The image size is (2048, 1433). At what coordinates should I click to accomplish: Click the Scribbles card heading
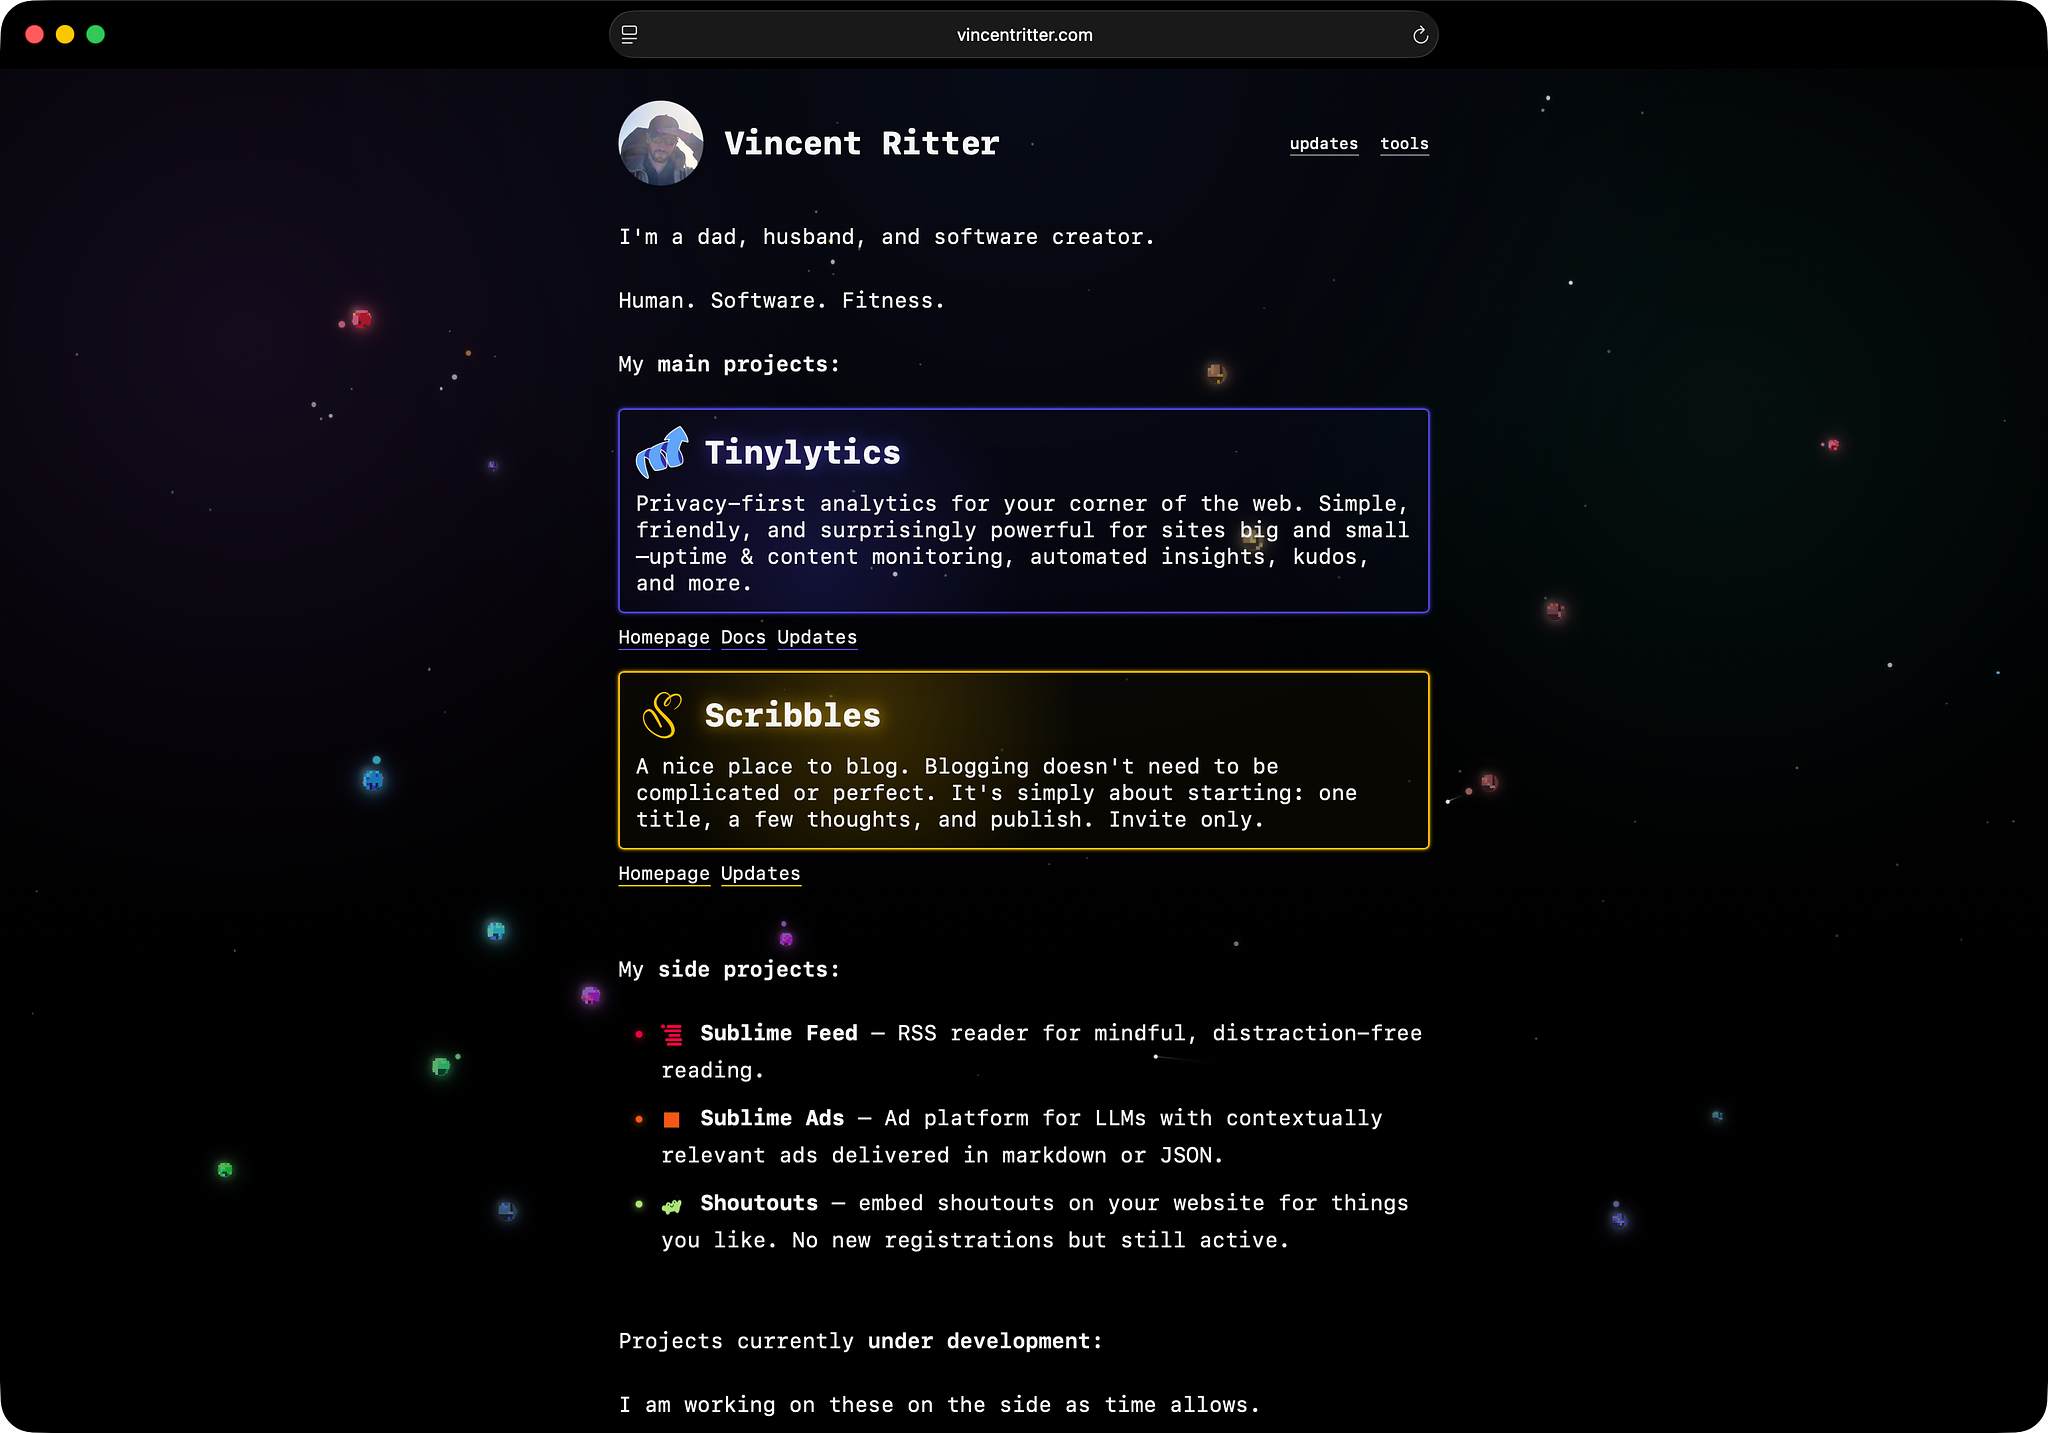[792, 715]
